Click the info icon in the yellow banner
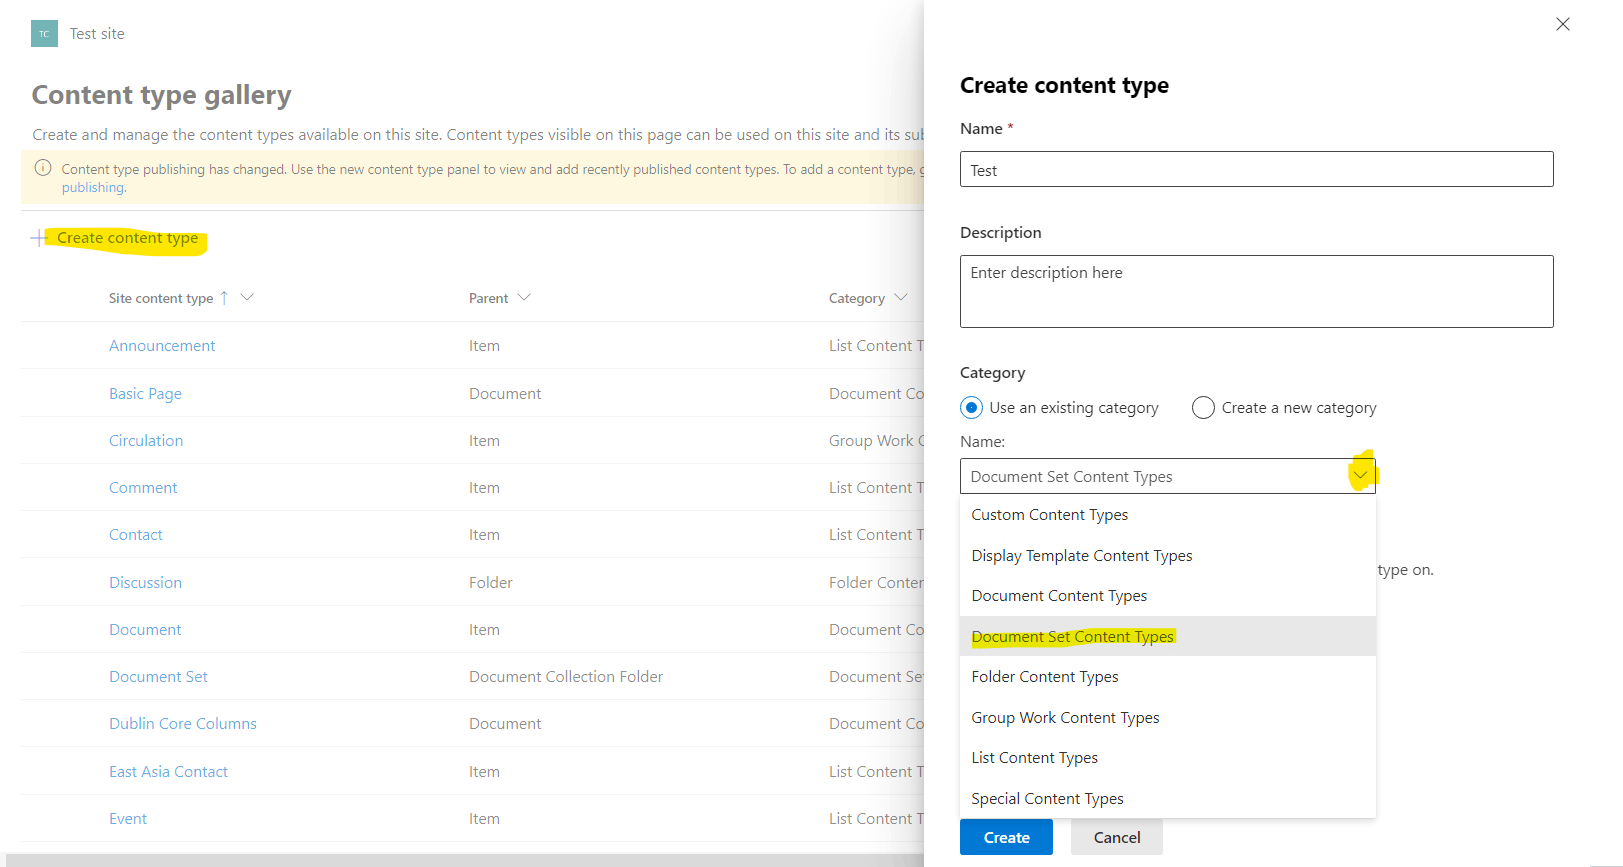Viewport: 1623px width, 867px height. click(43, 168)
